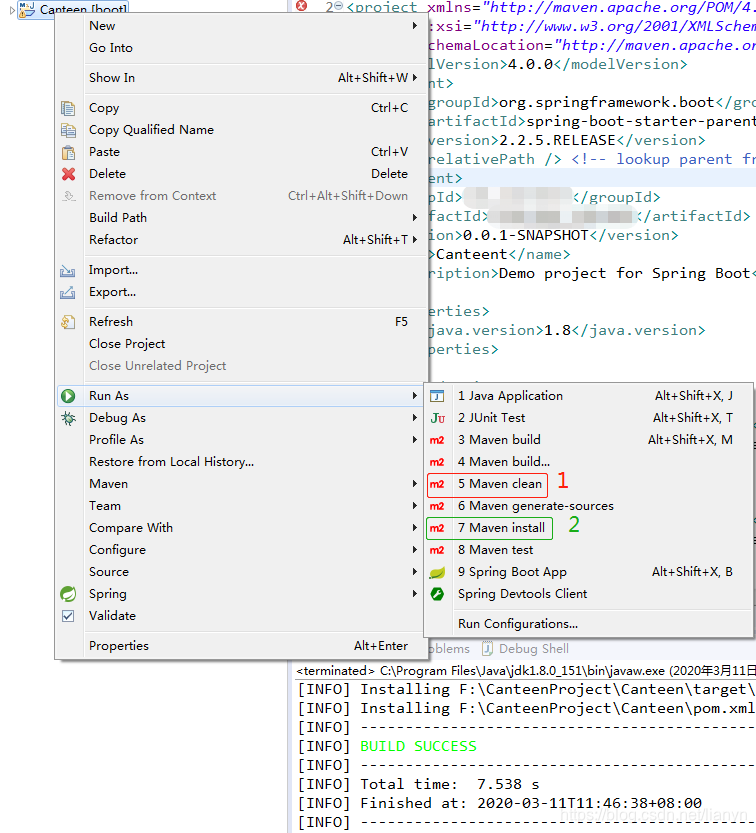The width and height of the screenshot is (756, 833).
Task: Click the Debug Shell tab icon
Action: coord(487,649)
